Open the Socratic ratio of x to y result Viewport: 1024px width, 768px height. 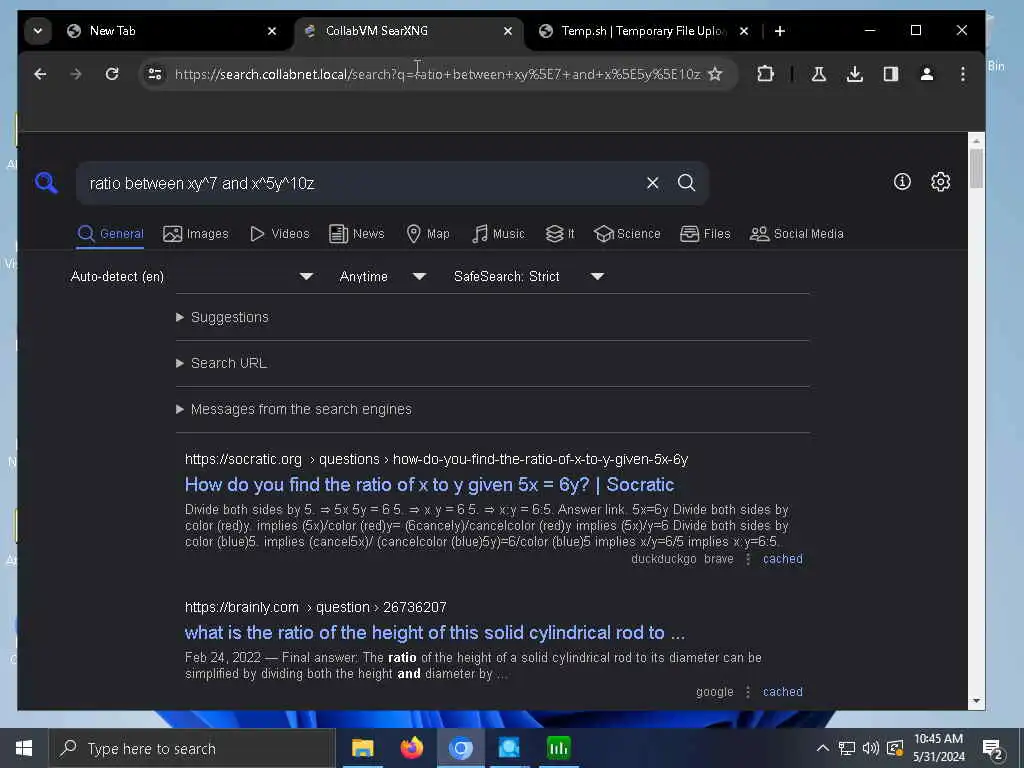click(x=429, y=485)
